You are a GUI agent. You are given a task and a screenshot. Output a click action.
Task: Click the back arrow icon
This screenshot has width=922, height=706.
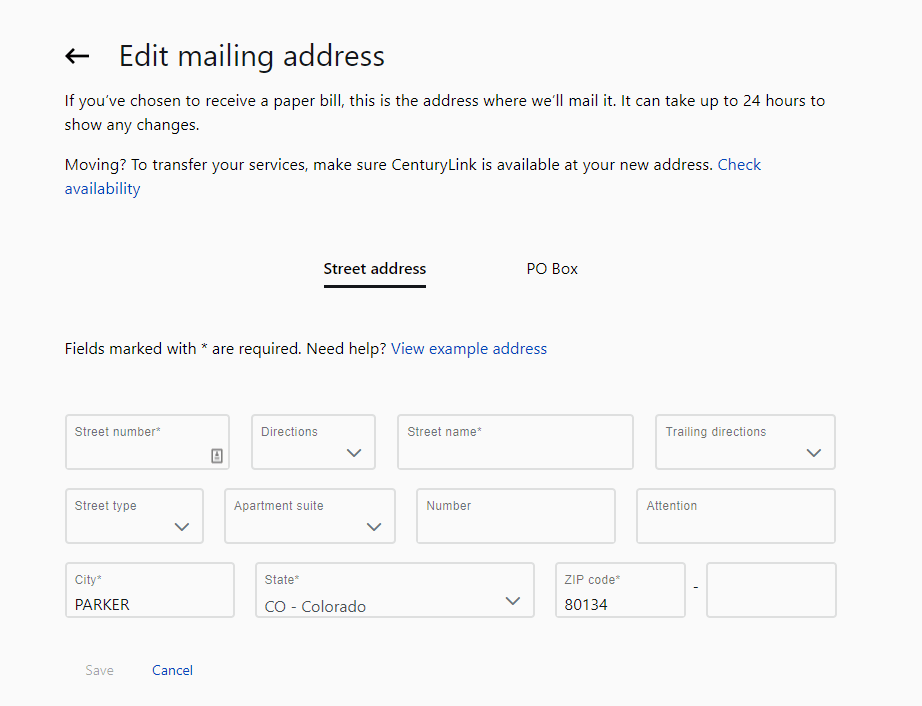(x=77, y=56)
